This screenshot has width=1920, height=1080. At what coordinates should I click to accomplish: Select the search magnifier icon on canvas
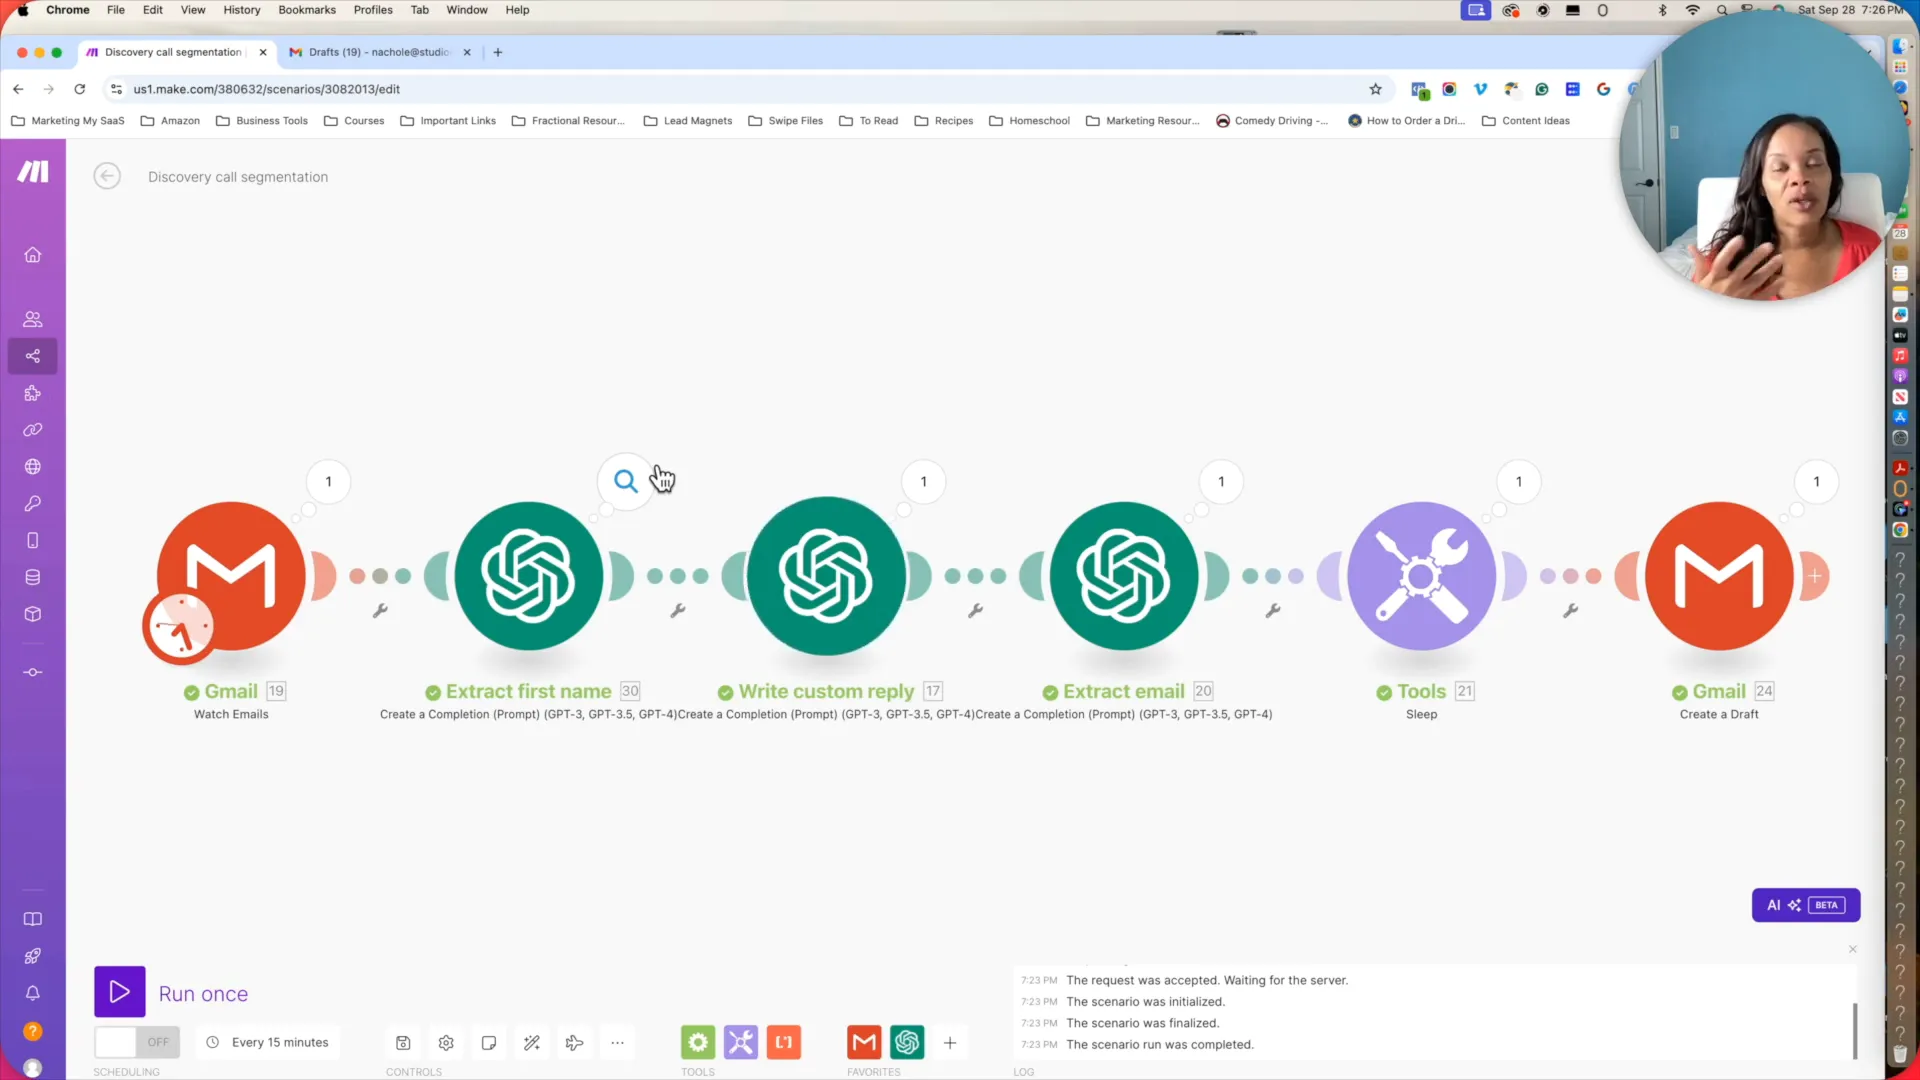tap(625, 480)
